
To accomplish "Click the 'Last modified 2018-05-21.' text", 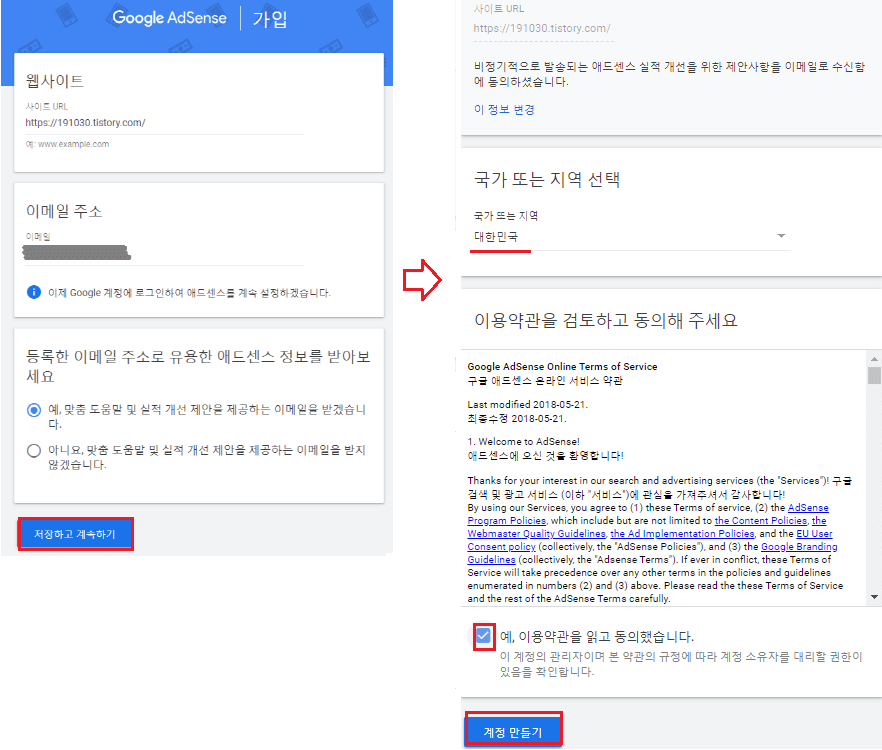I will coord(528,405).
